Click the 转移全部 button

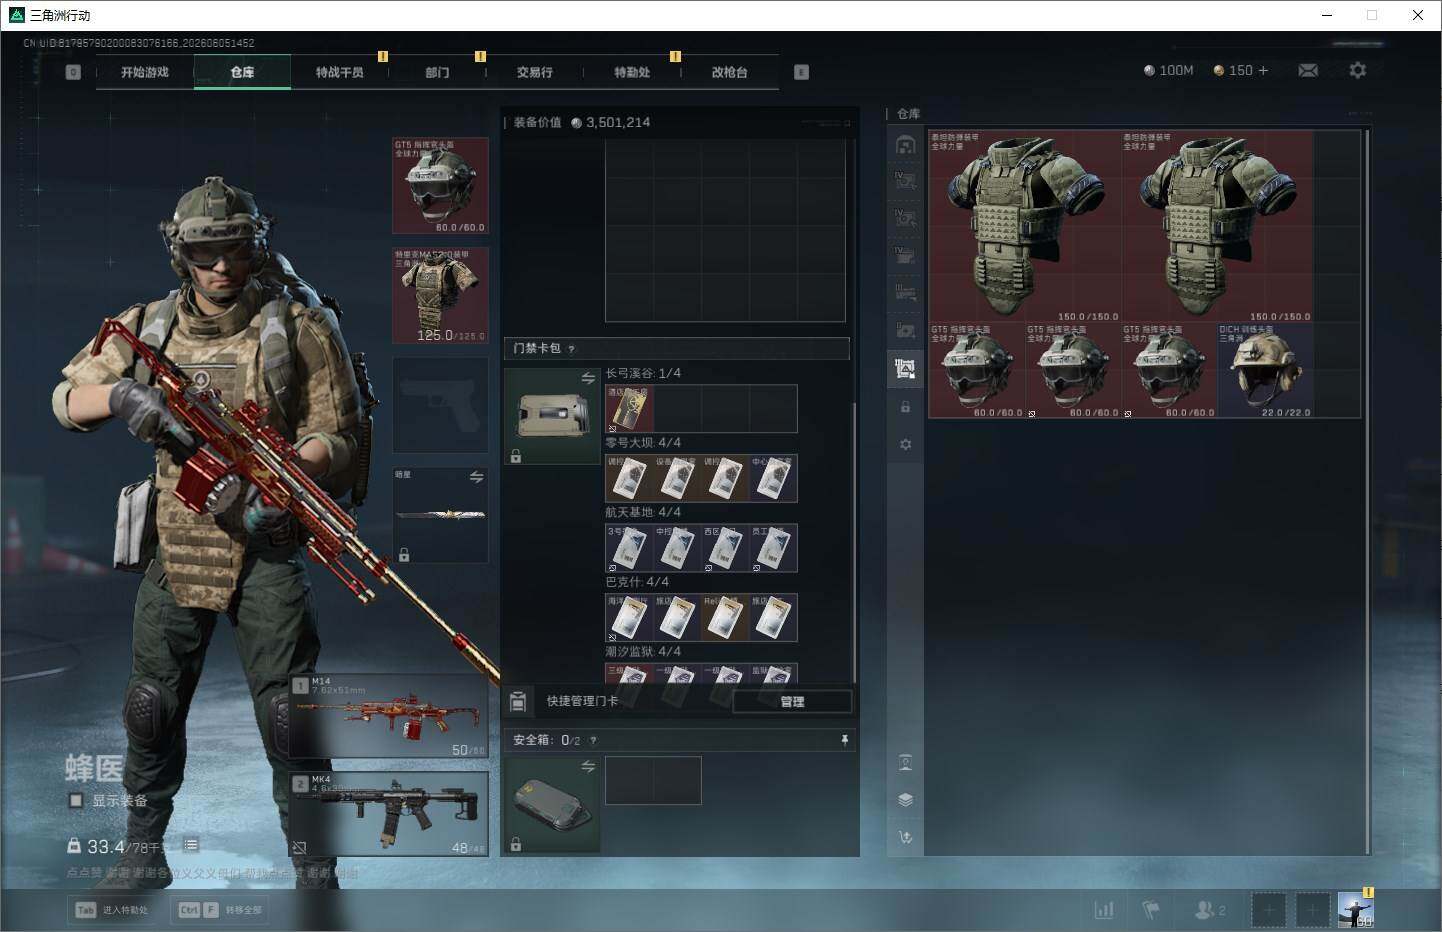pyautogui.click(x=220, y=910)
